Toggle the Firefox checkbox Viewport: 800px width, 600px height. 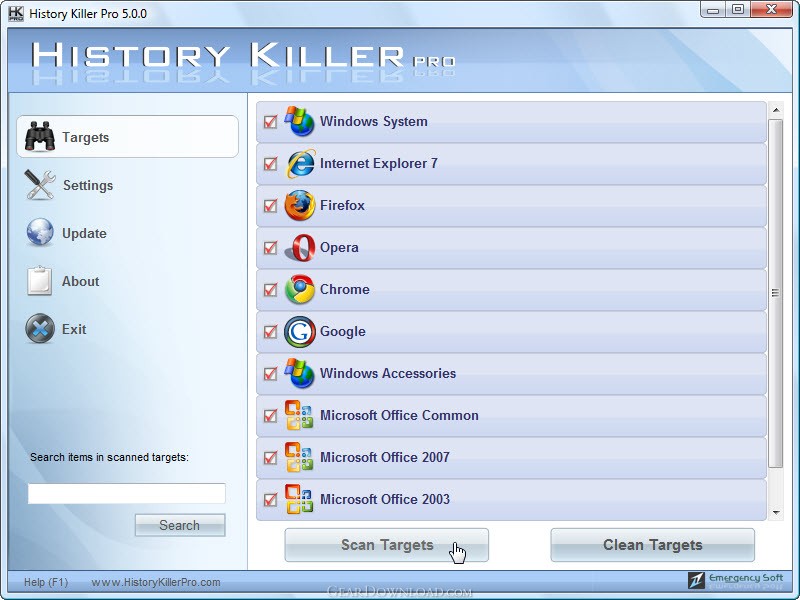270,206
